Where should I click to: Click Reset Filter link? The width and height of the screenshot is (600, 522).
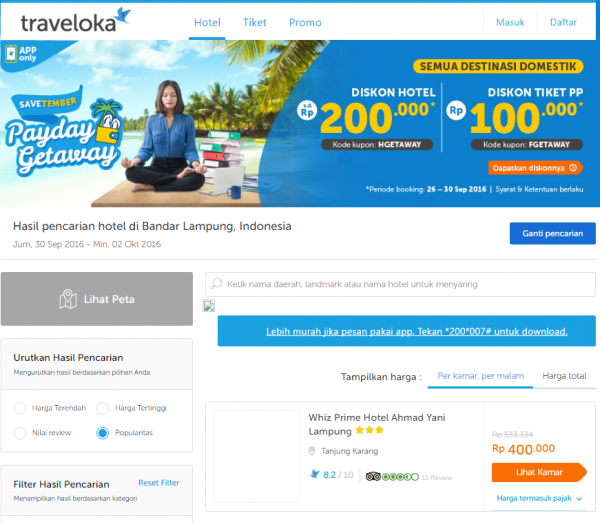pos(159,483)
